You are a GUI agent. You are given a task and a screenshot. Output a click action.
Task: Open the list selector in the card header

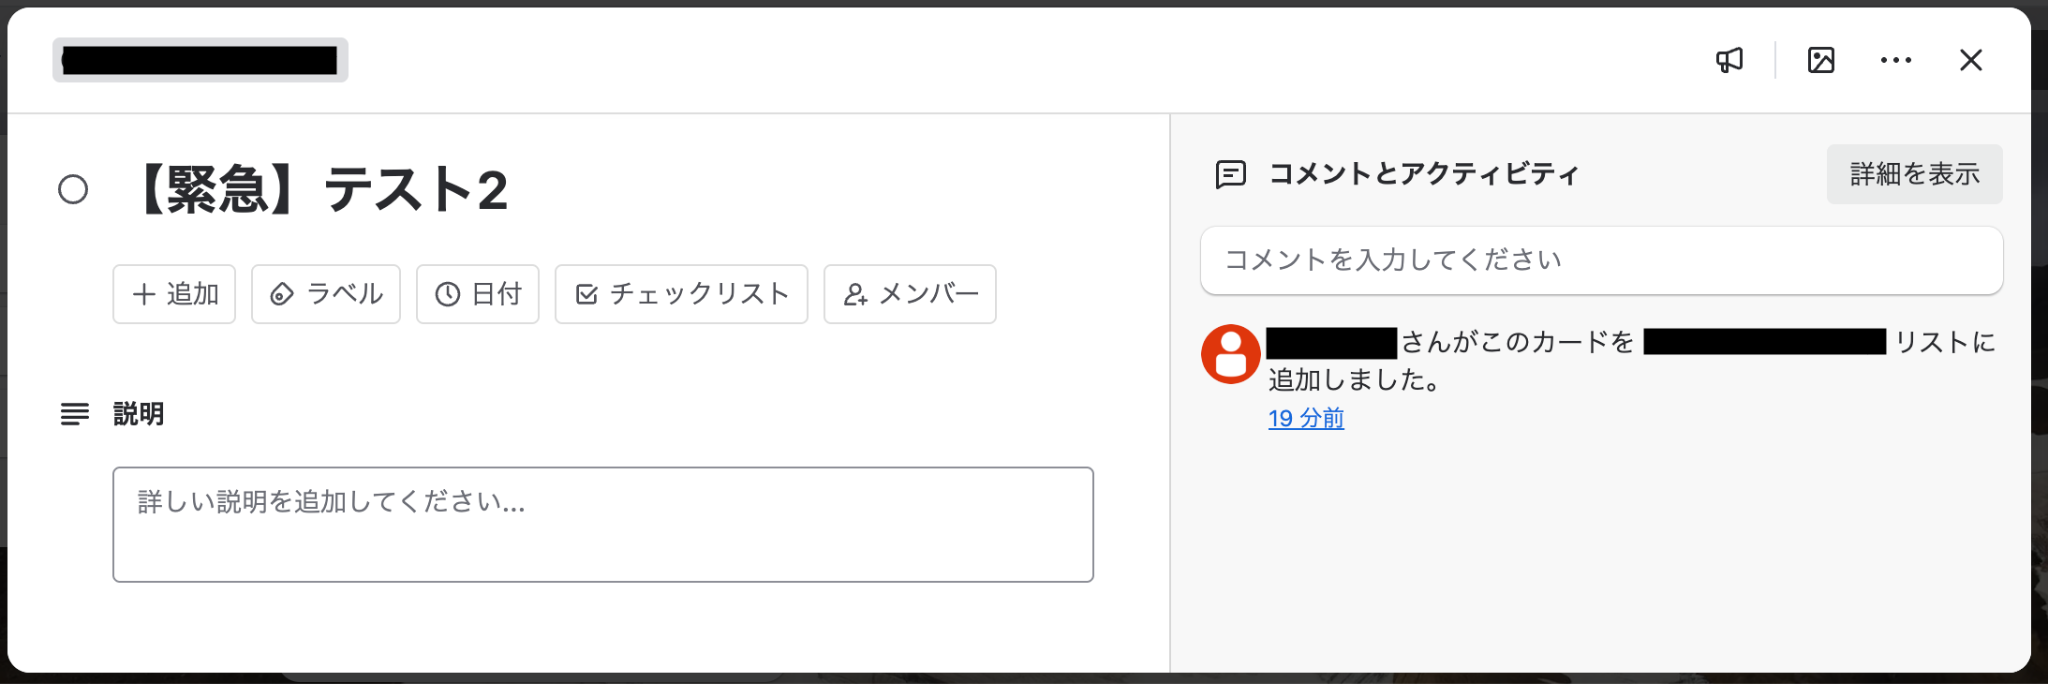click(200, 60)
